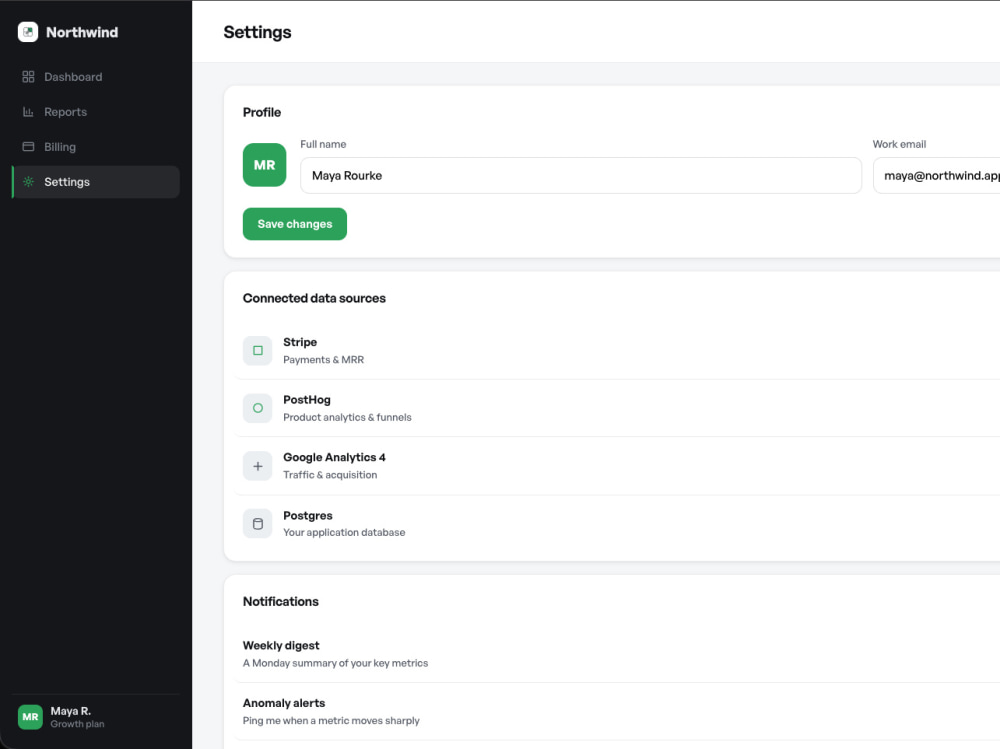Click the Postgres database icon
1000x749 pixels.
tap(258, 524)
